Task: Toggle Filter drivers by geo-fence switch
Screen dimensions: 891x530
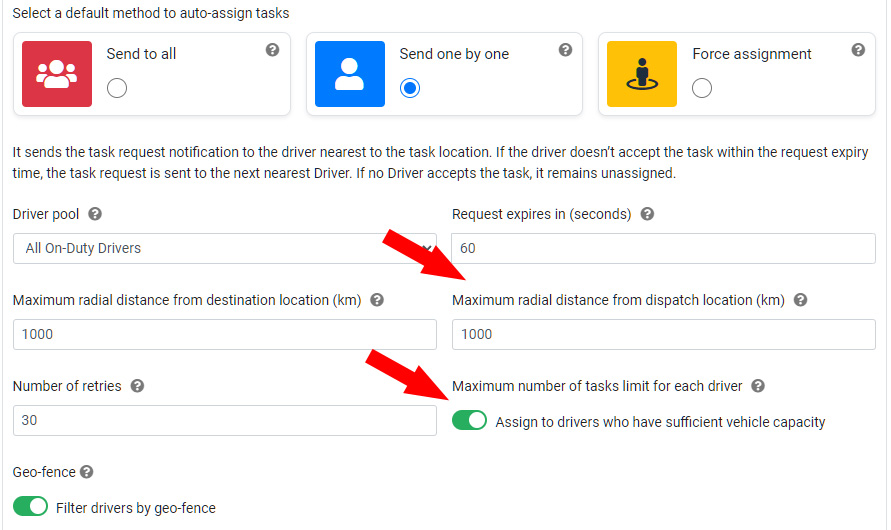Action: [x=30, y=506]
